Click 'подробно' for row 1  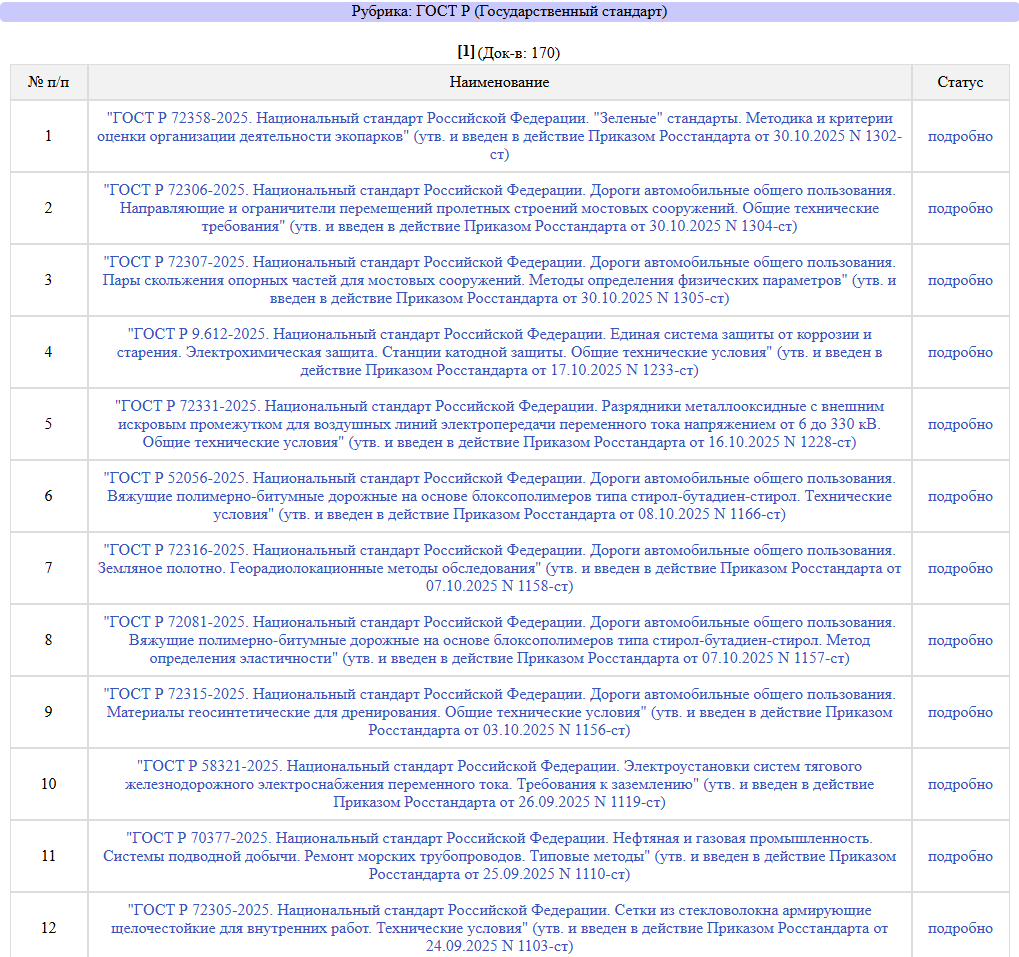coord(960,136)
